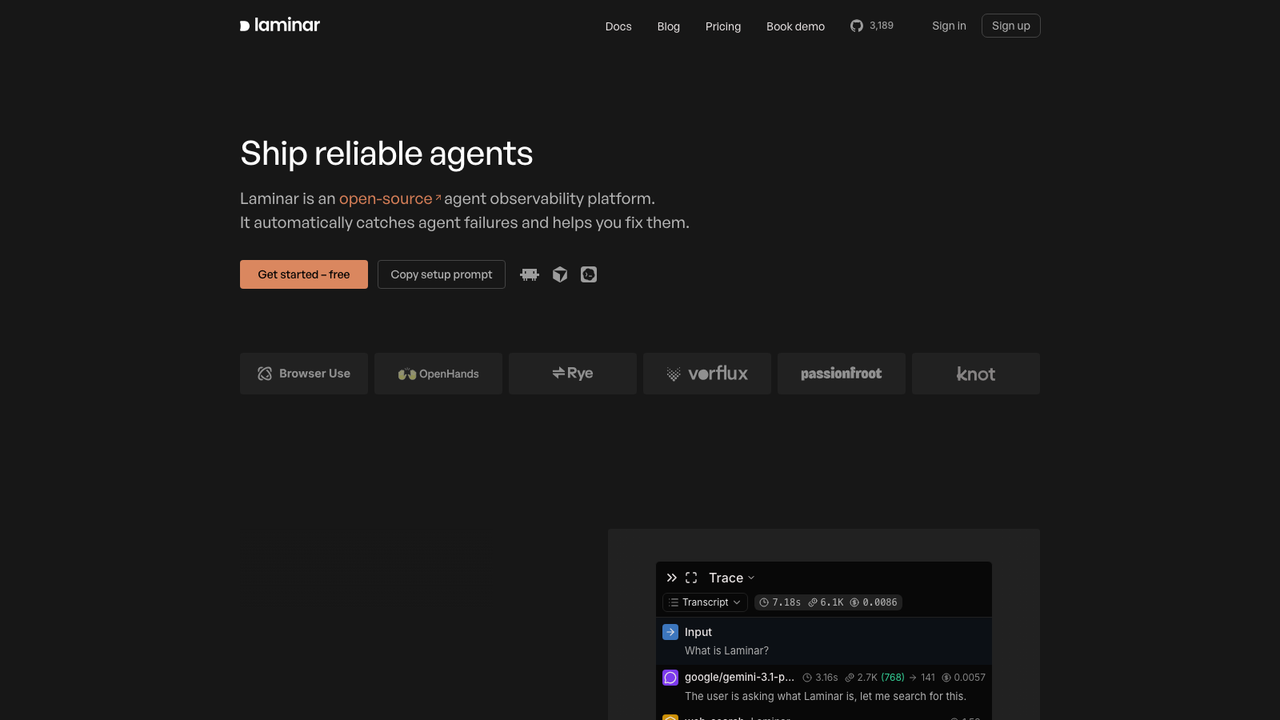Screen dimensions: 1280x720
Task: Select the google/gemini-3.1-p... span row
Action: (x=824, y=686)
